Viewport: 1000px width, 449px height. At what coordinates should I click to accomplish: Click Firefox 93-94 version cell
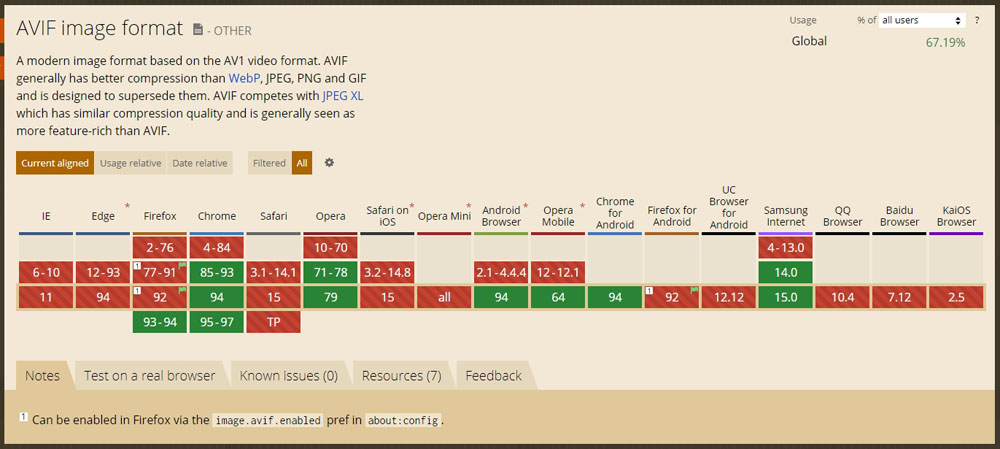tap(159, 322)
